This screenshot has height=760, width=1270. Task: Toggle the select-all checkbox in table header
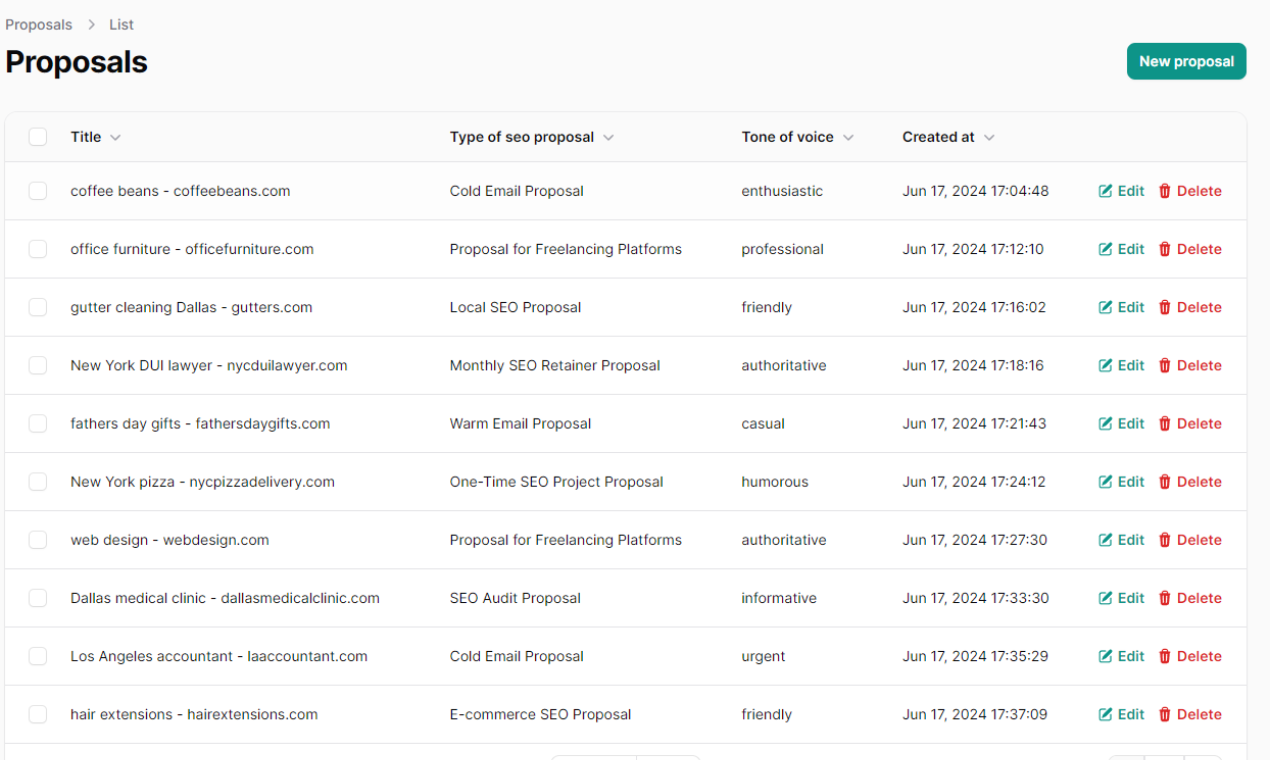(38, 137)
